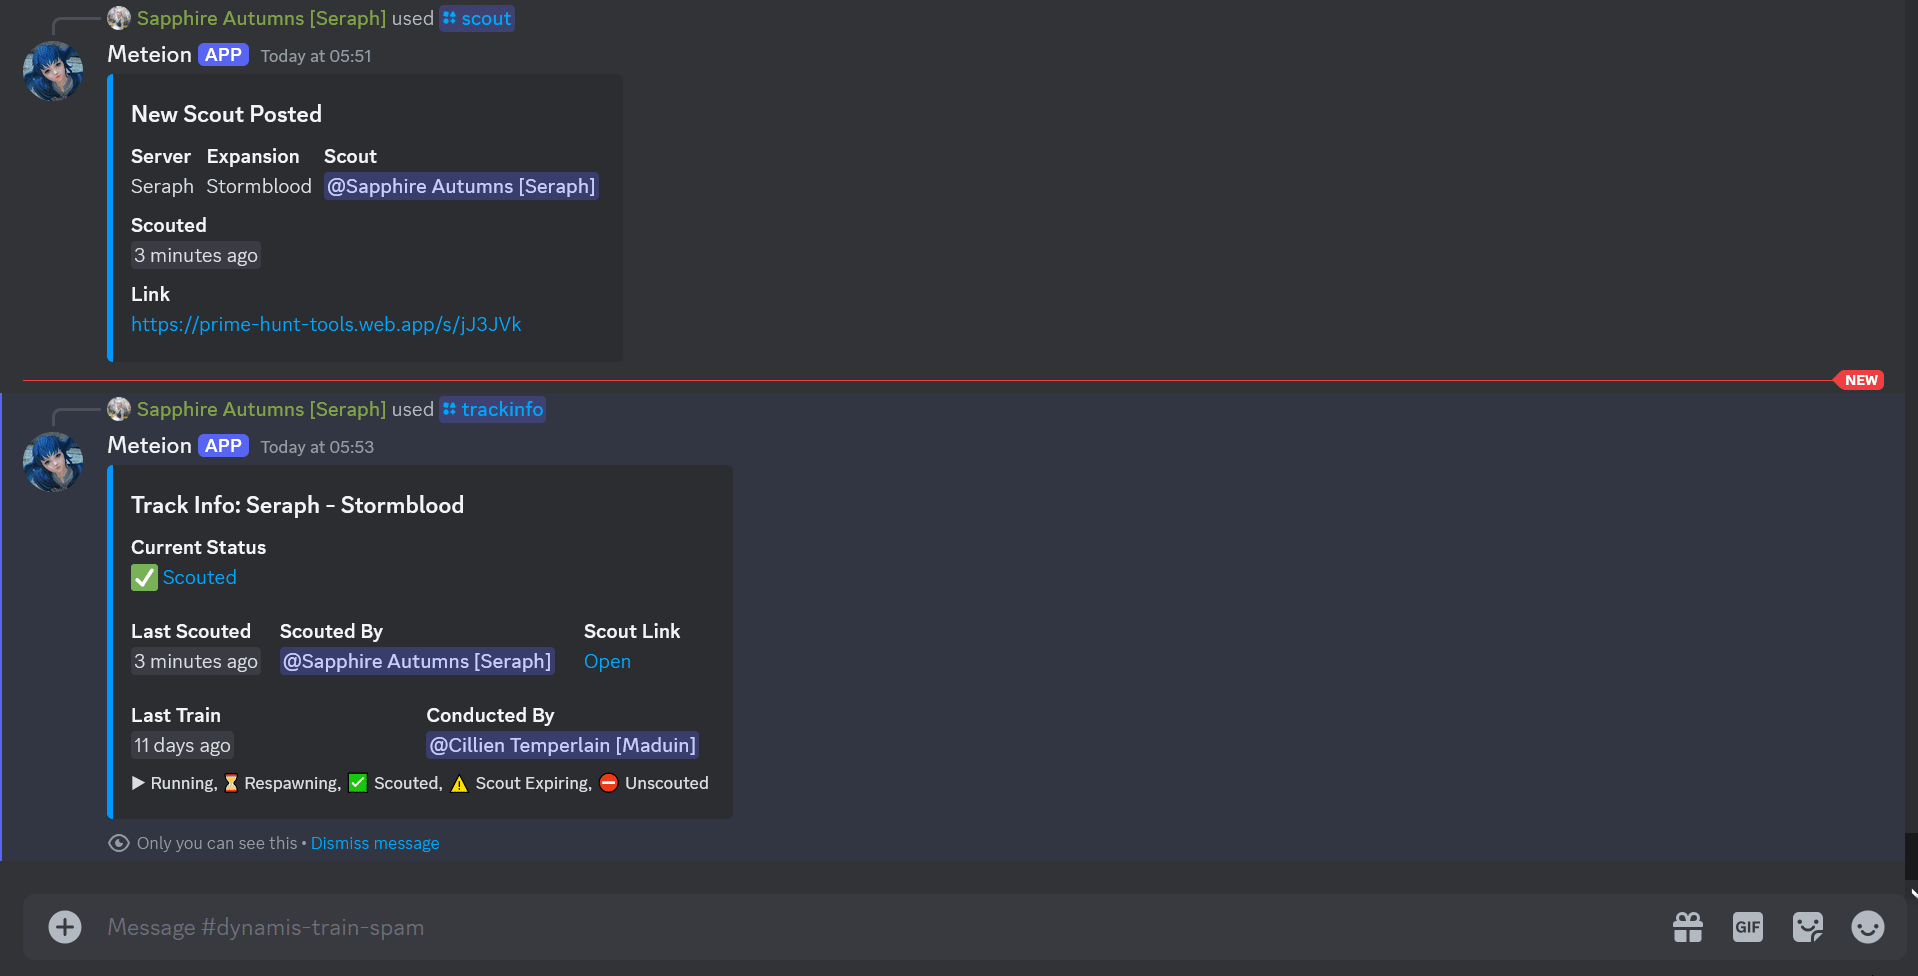Screen dimensions: 1918x976
Task: Click @Sapphire Autumns mention in New Scout Posted
Action: tap(461, 187)
